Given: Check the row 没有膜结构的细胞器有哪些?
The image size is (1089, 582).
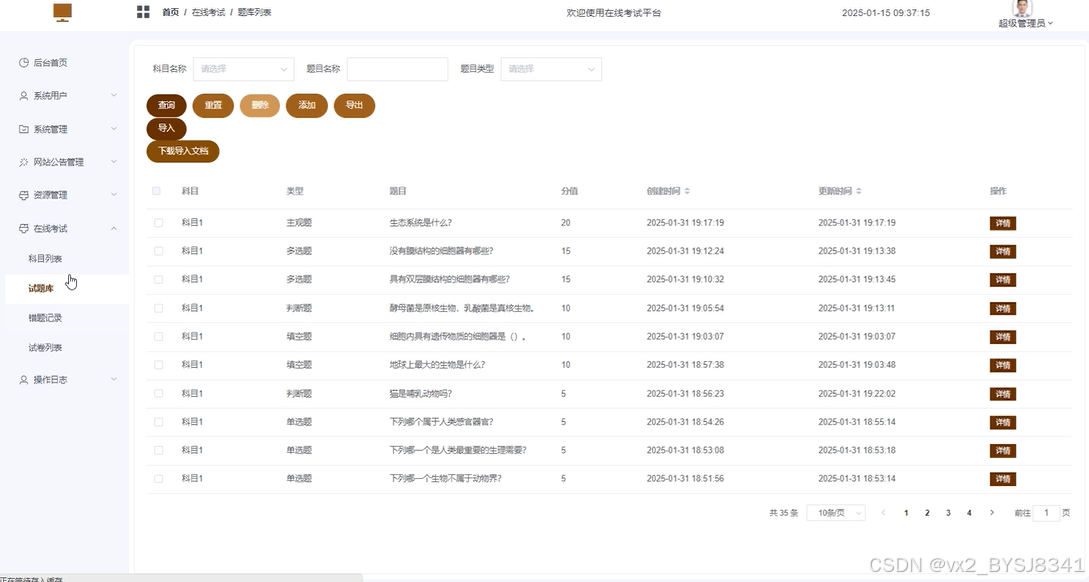Looking at the screenshot, I should pos(158,251).
